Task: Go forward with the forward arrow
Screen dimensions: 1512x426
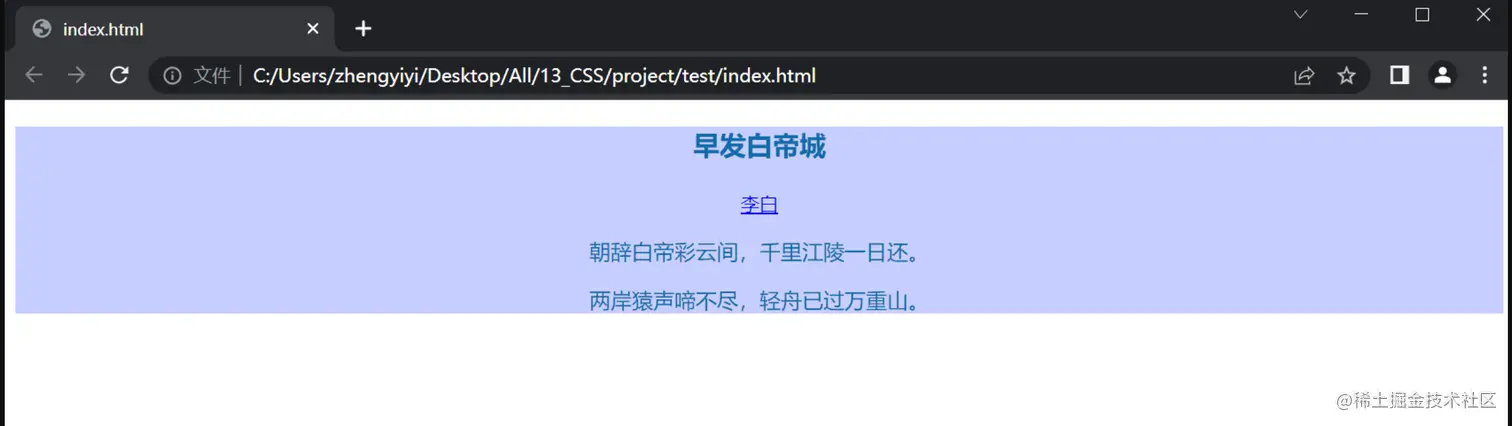Action: pos(76,76)
